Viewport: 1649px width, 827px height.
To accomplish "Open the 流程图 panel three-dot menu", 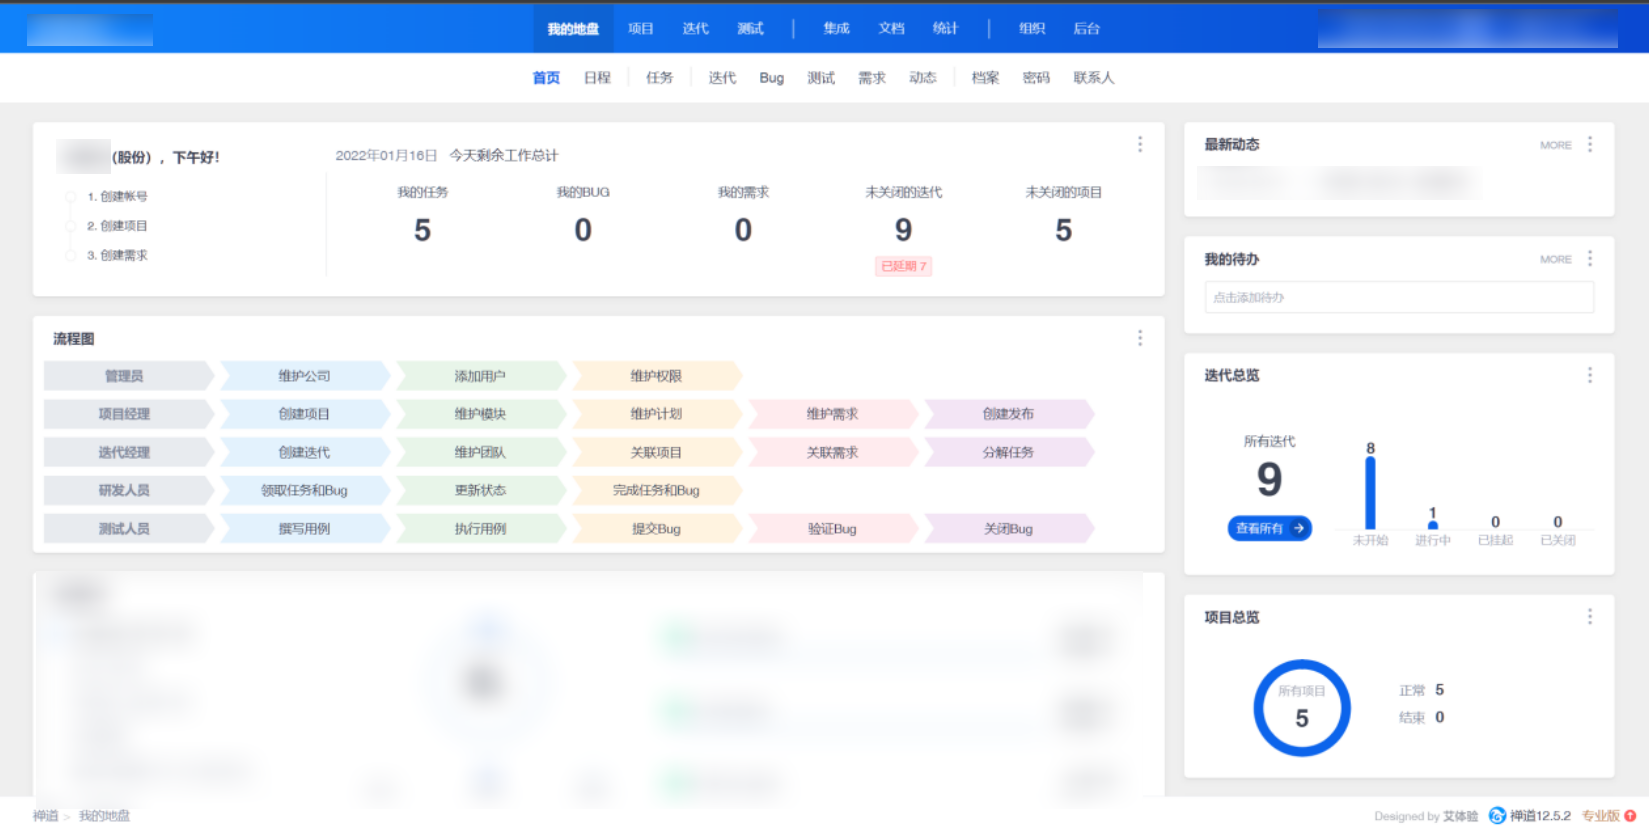I will click(x=1139, y=338).
